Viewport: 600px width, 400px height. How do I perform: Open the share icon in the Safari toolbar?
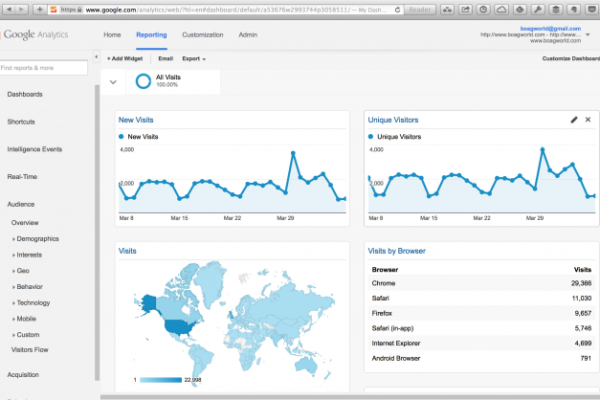[x=465, y=9]
